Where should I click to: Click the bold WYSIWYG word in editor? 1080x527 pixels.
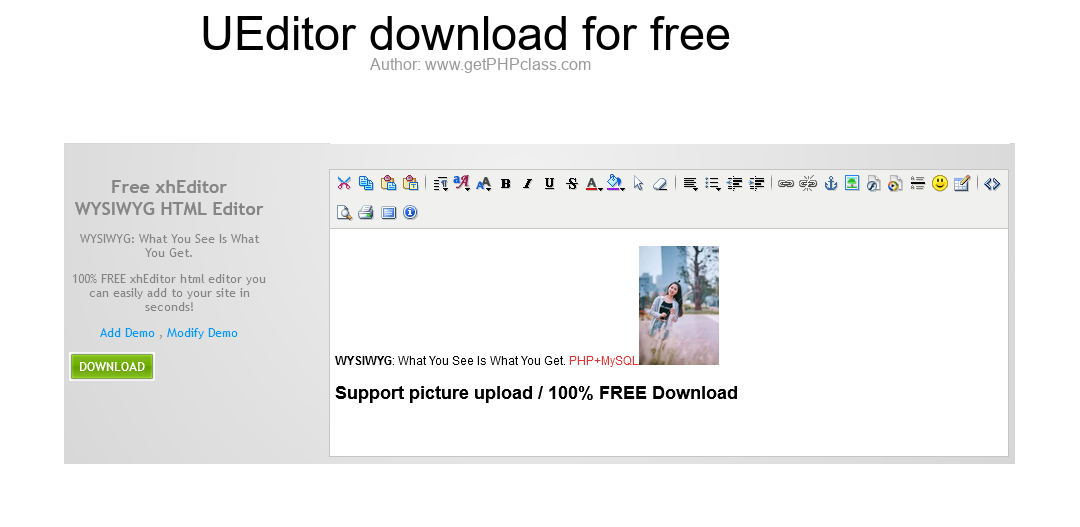[363, 360]
